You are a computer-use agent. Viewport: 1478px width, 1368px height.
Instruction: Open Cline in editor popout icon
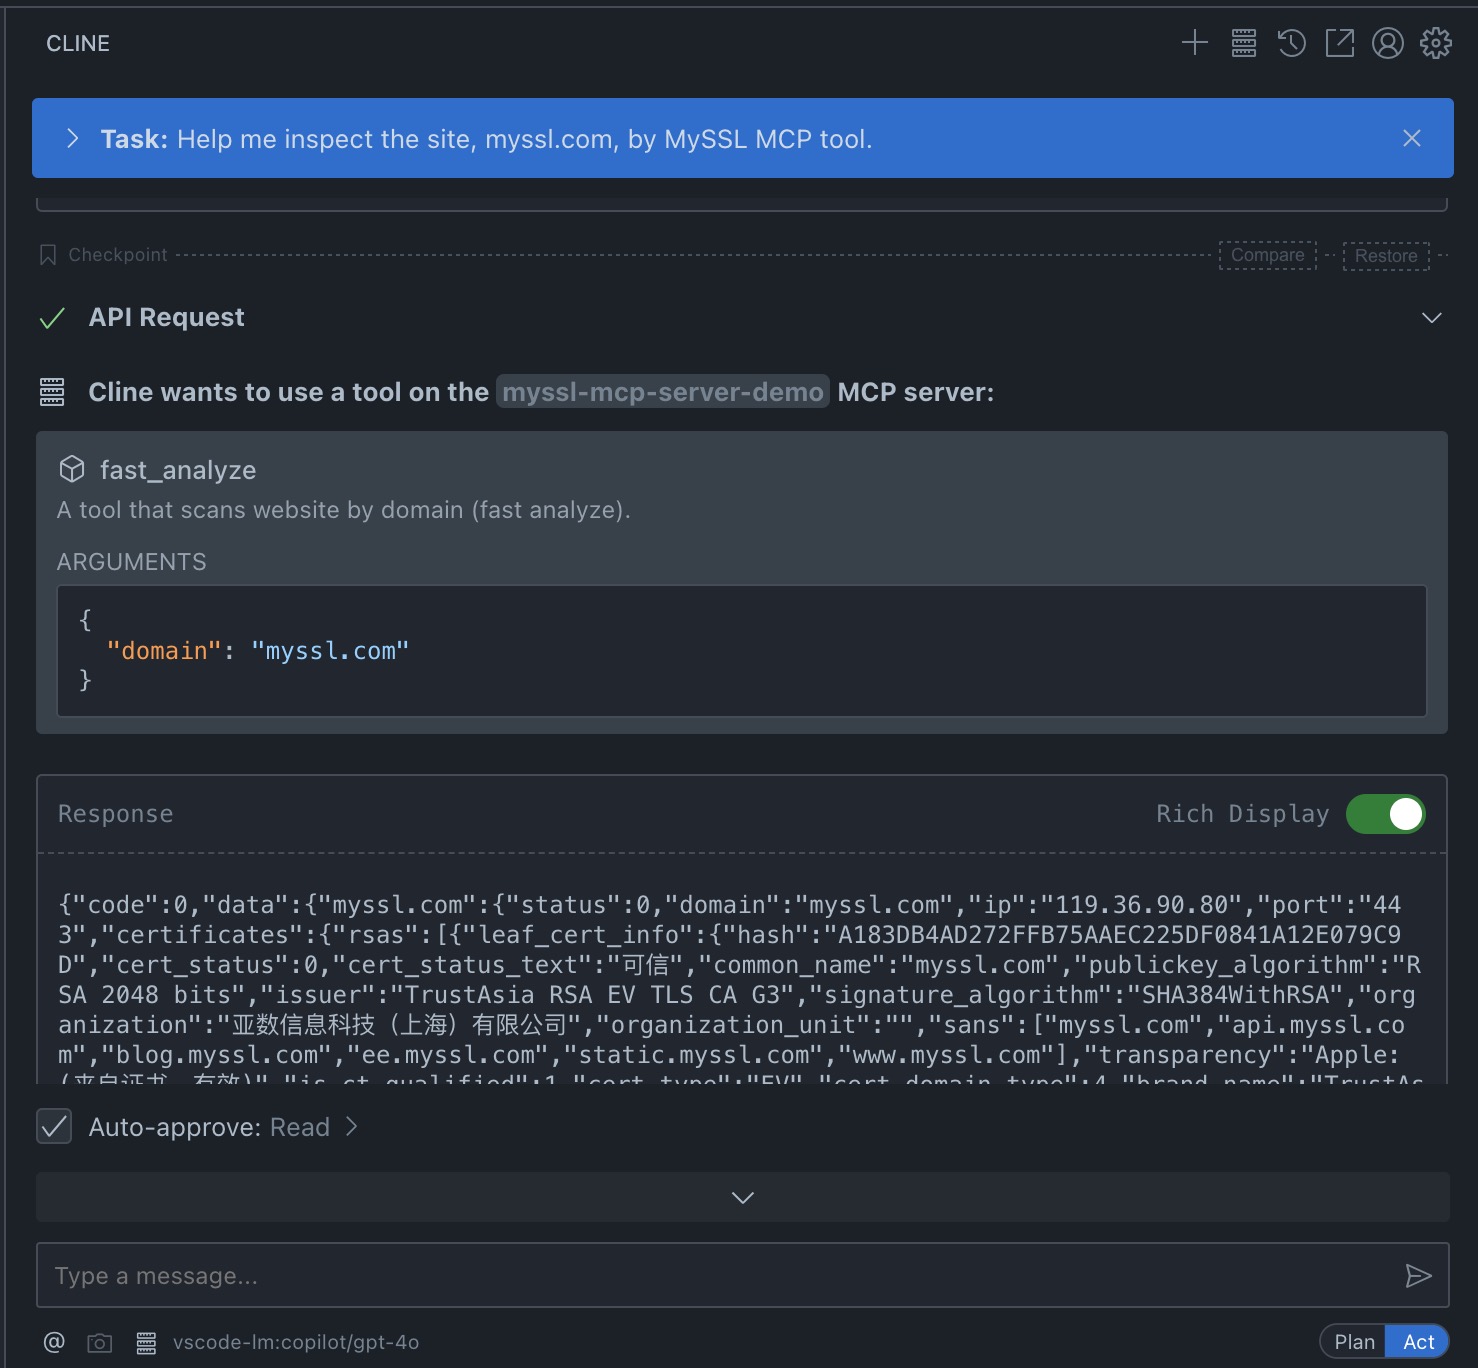tap(1340, 43)
